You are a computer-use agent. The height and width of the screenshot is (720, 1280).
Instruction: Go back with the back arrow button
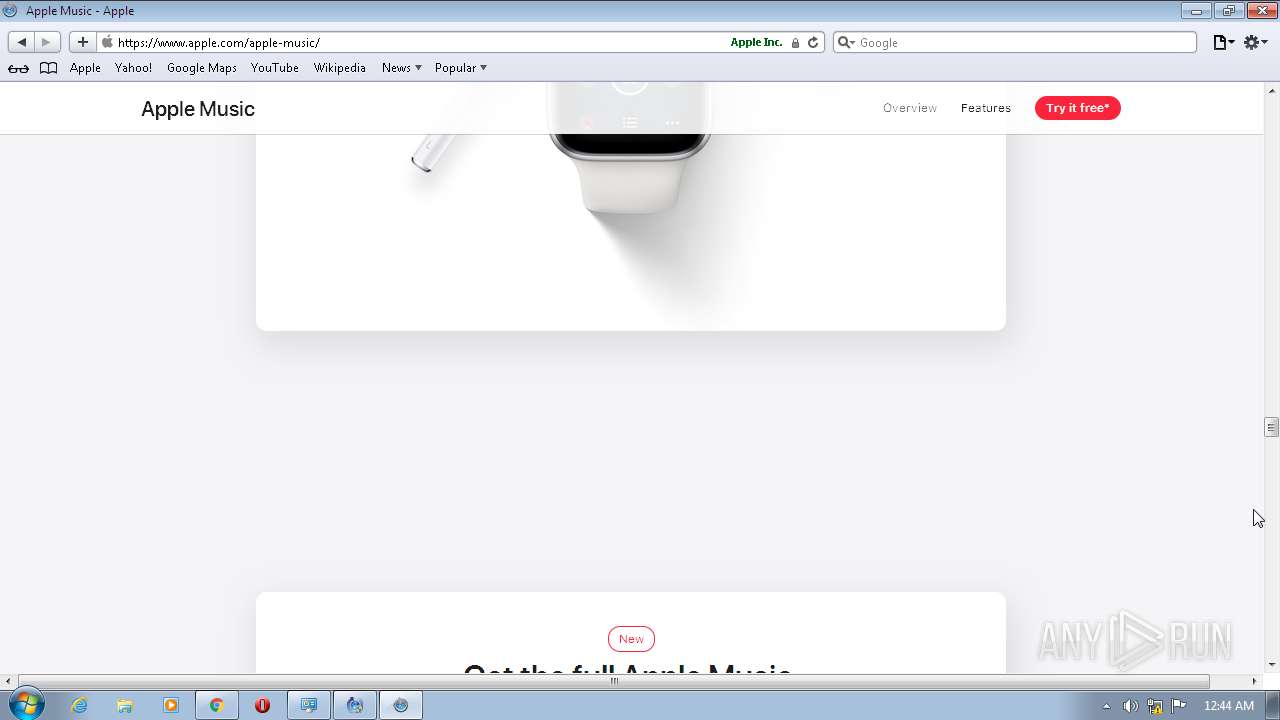coord(22,42)
